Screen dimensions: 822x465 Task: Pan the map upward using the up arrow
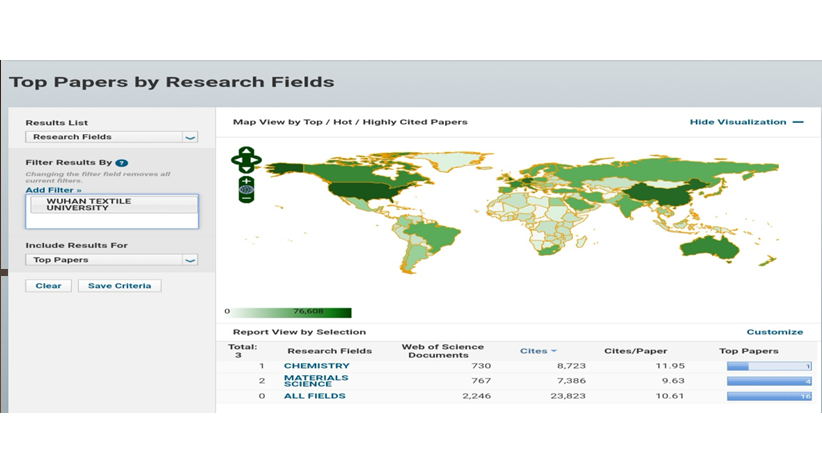pos(246,150)
